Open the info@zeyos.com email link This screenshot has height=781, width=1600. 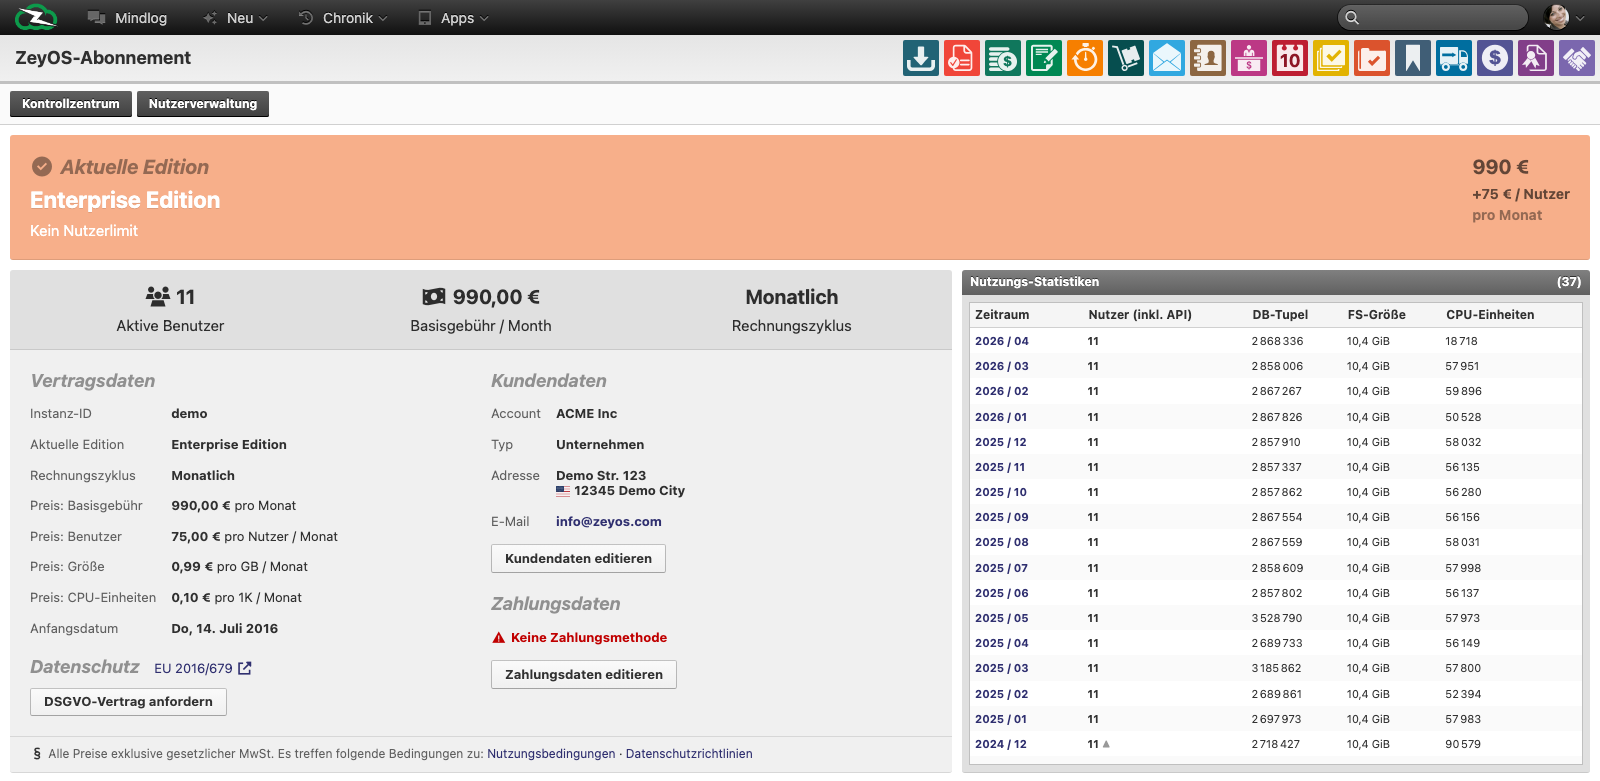609,521
